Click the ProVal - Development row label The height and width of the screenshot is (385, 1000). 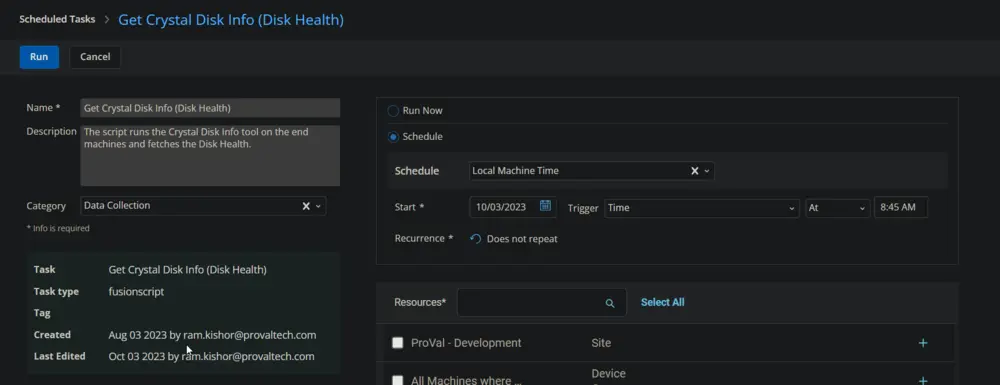coord(466,343)
